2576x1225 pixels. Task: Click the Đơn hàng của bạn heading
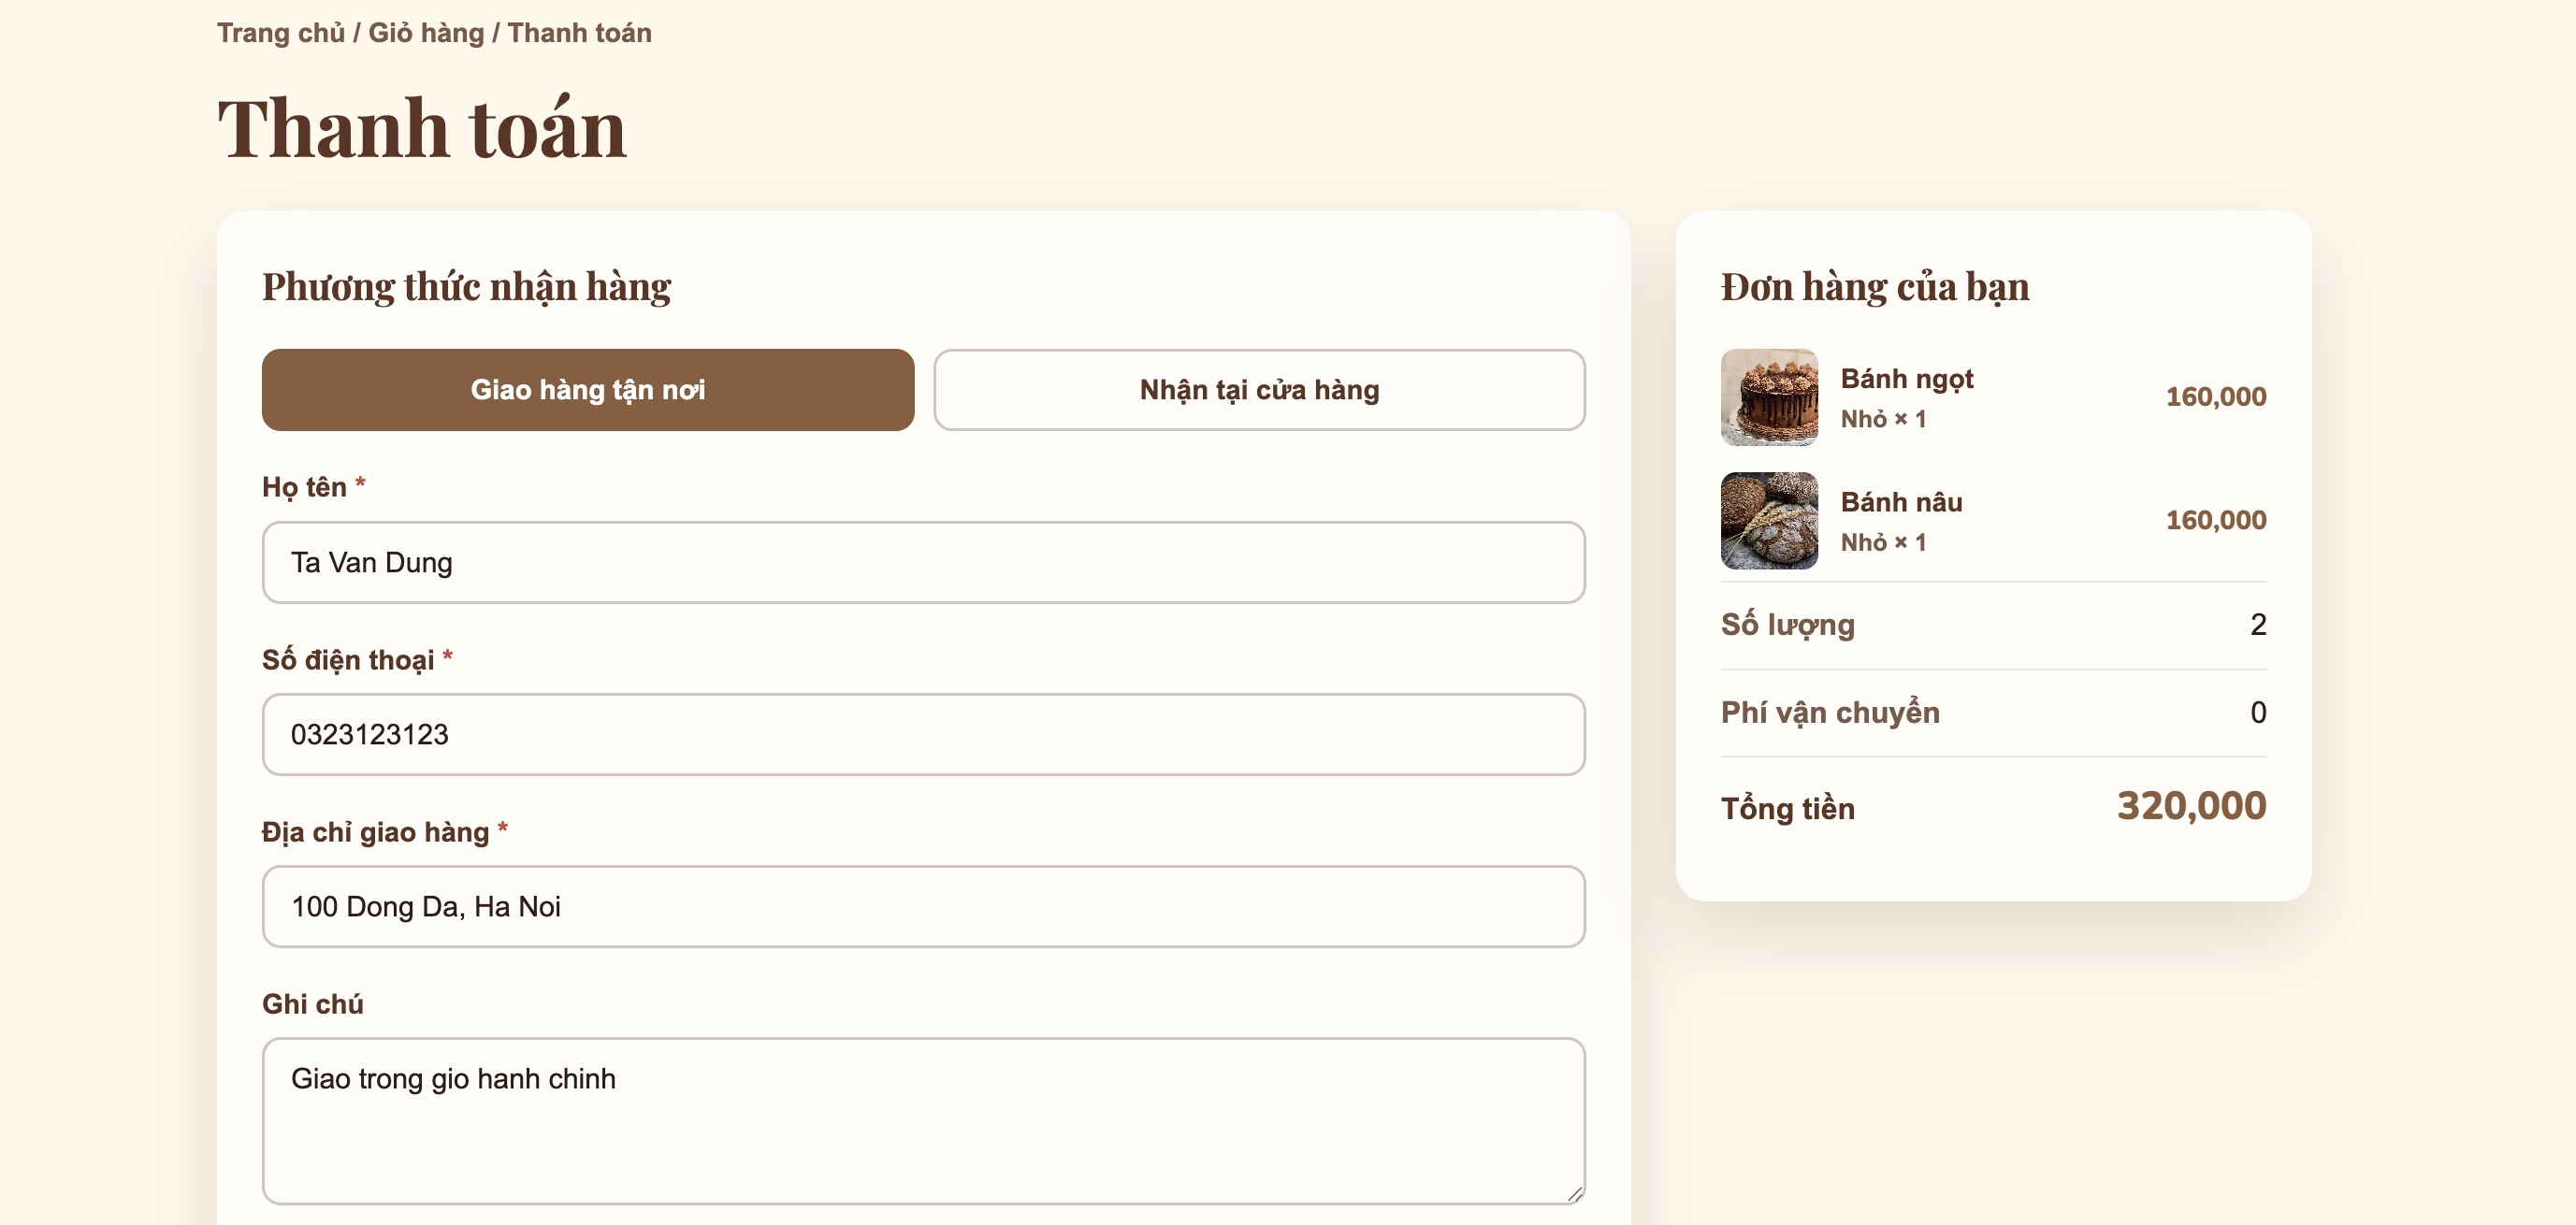point(1875,286)
